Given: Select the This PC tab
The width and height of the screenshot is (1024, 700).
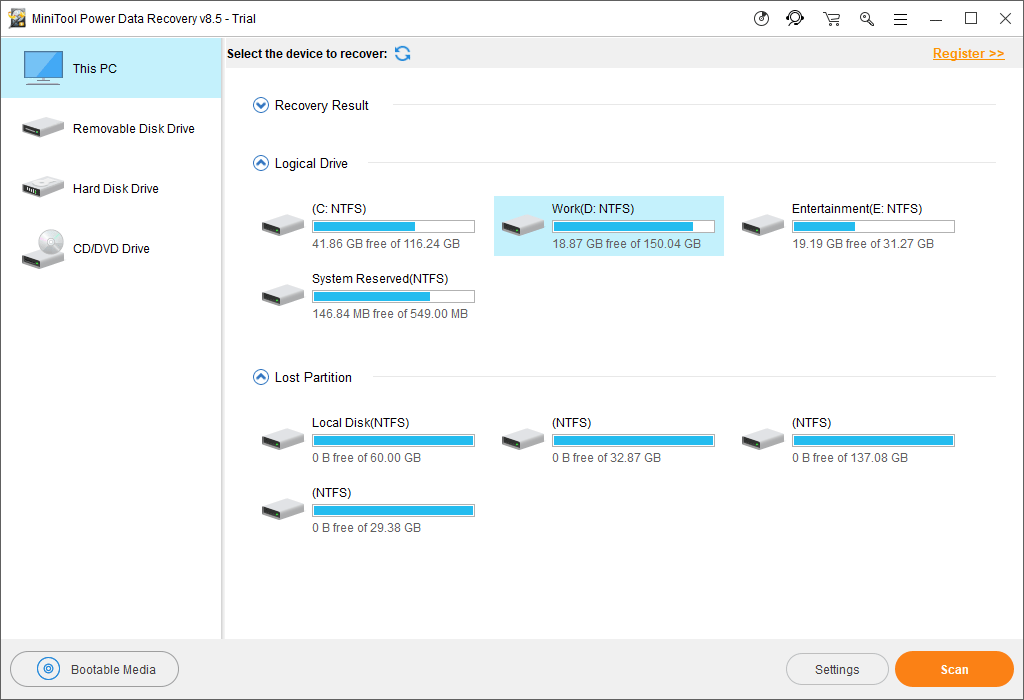Looking at the screenshot, I should 112,68.
